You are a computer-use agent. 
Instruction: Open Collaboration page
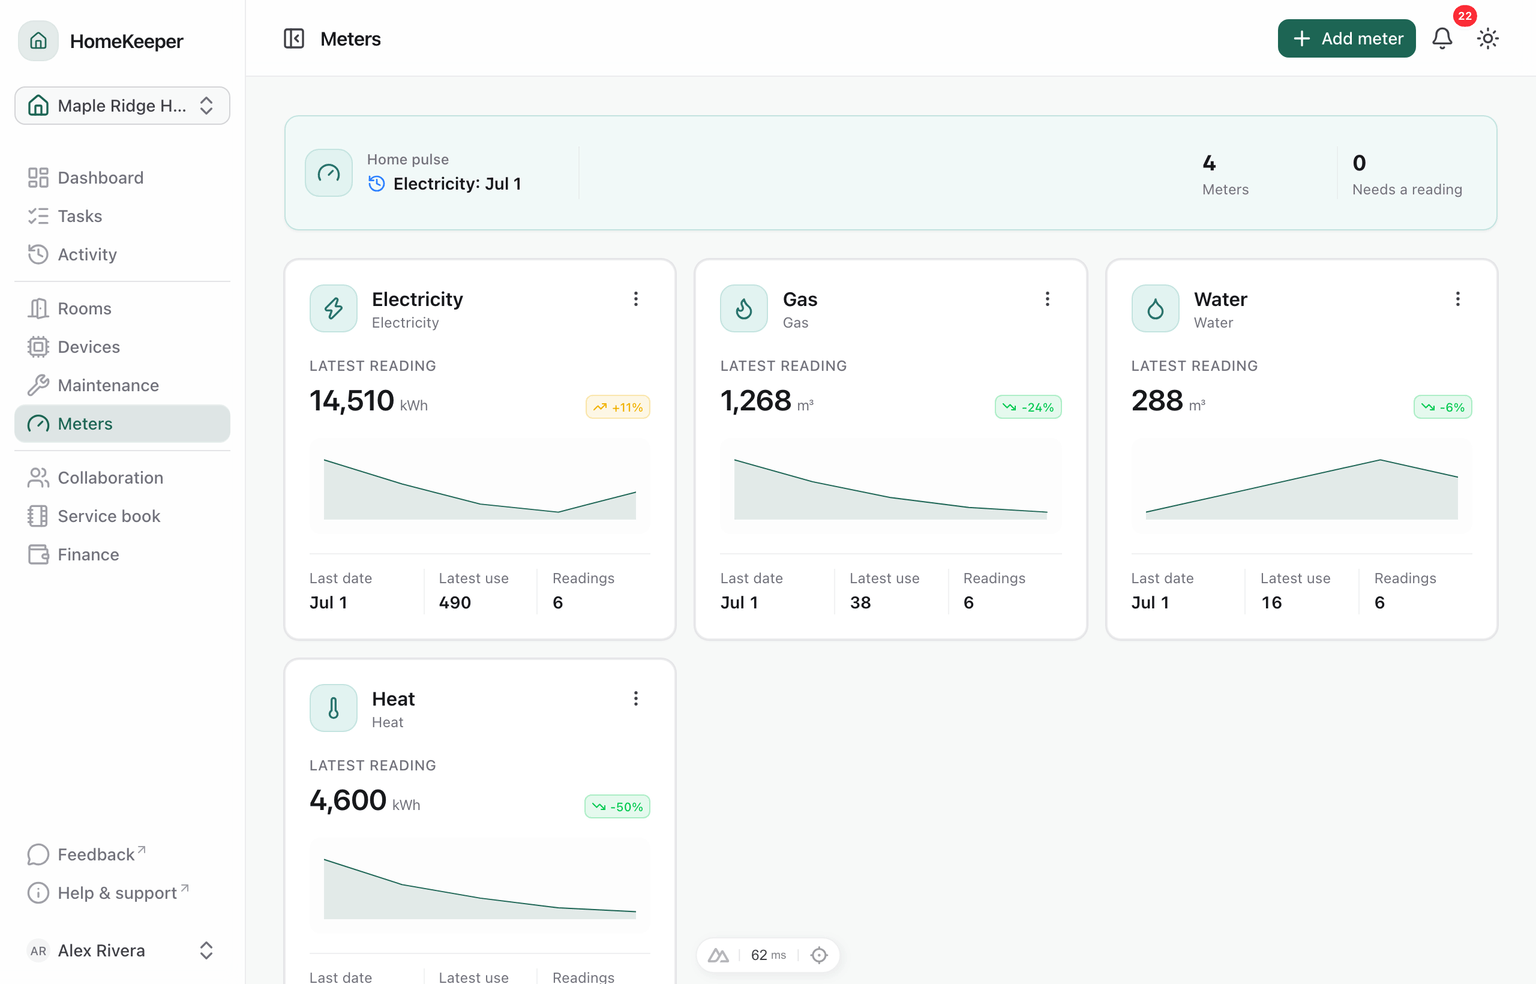pyautogui.click(x=122, y=478)
